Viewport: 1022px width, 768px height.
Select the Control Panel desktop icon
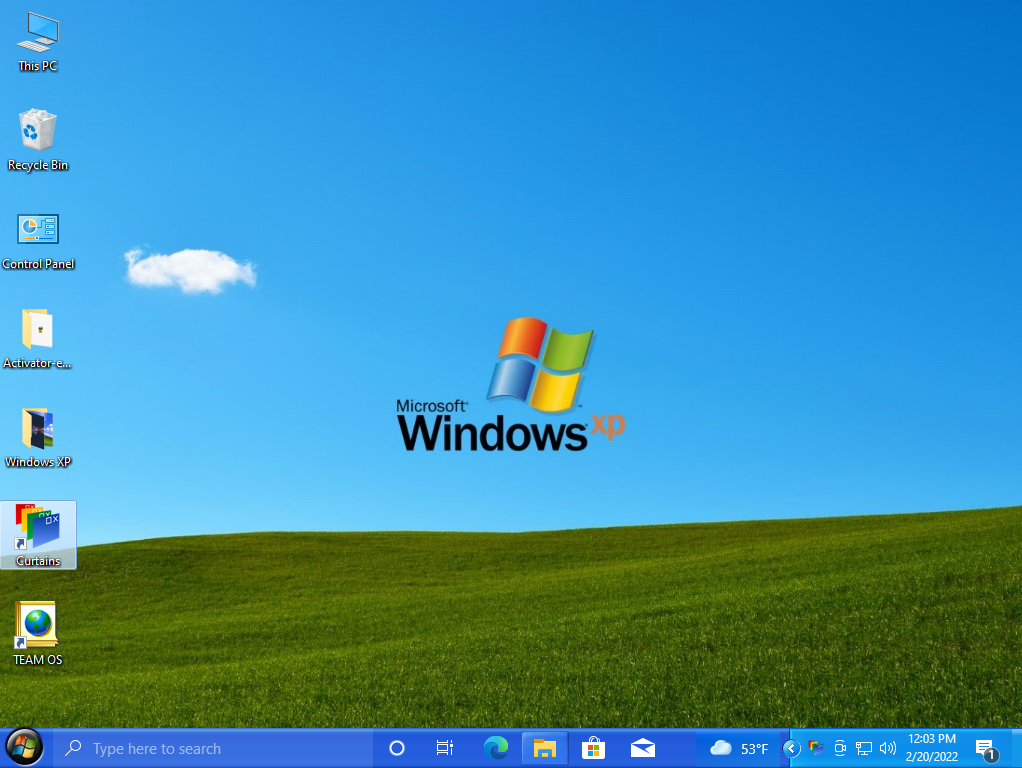click(38, 241)
